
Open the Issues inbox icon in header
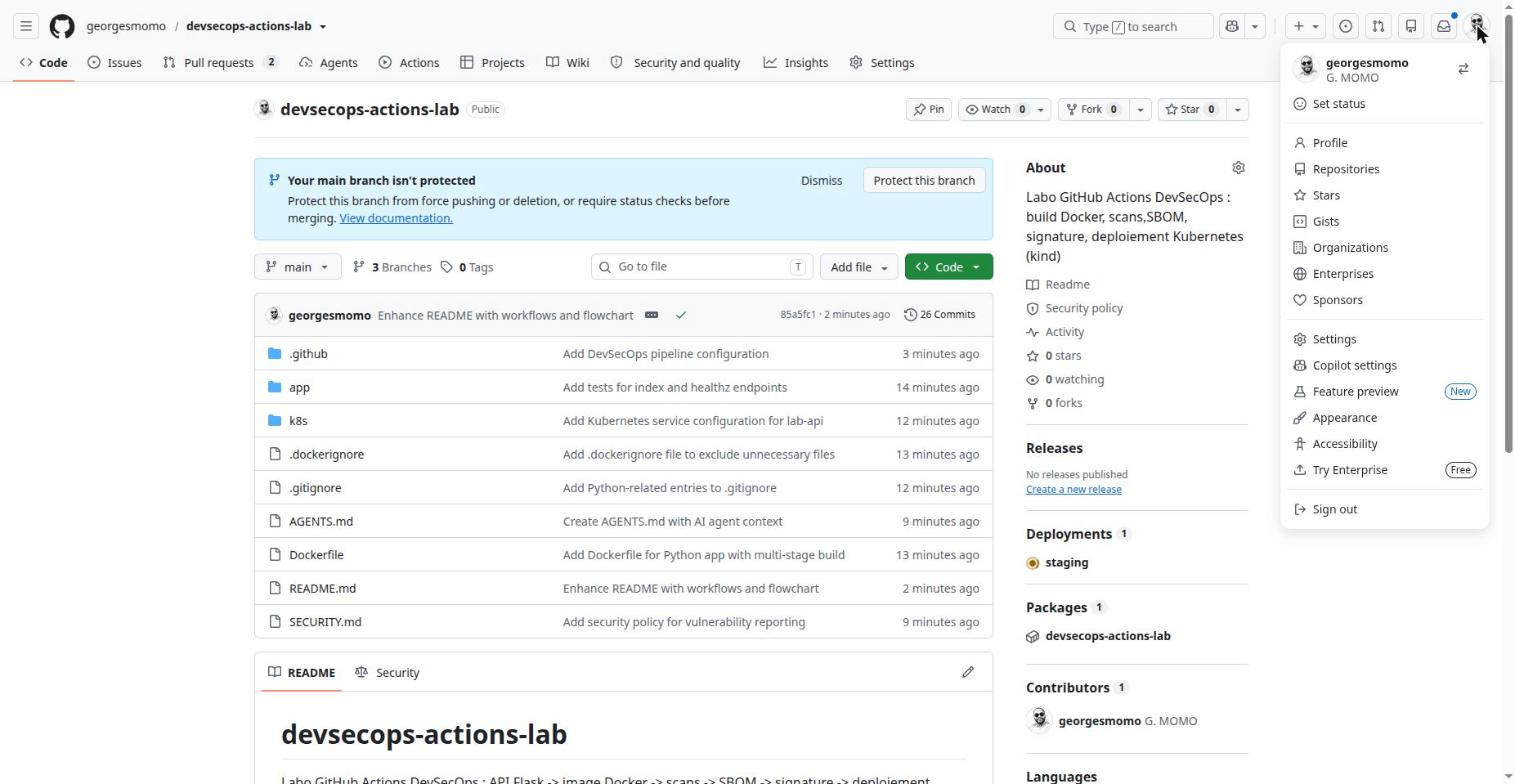(1345, 26)
